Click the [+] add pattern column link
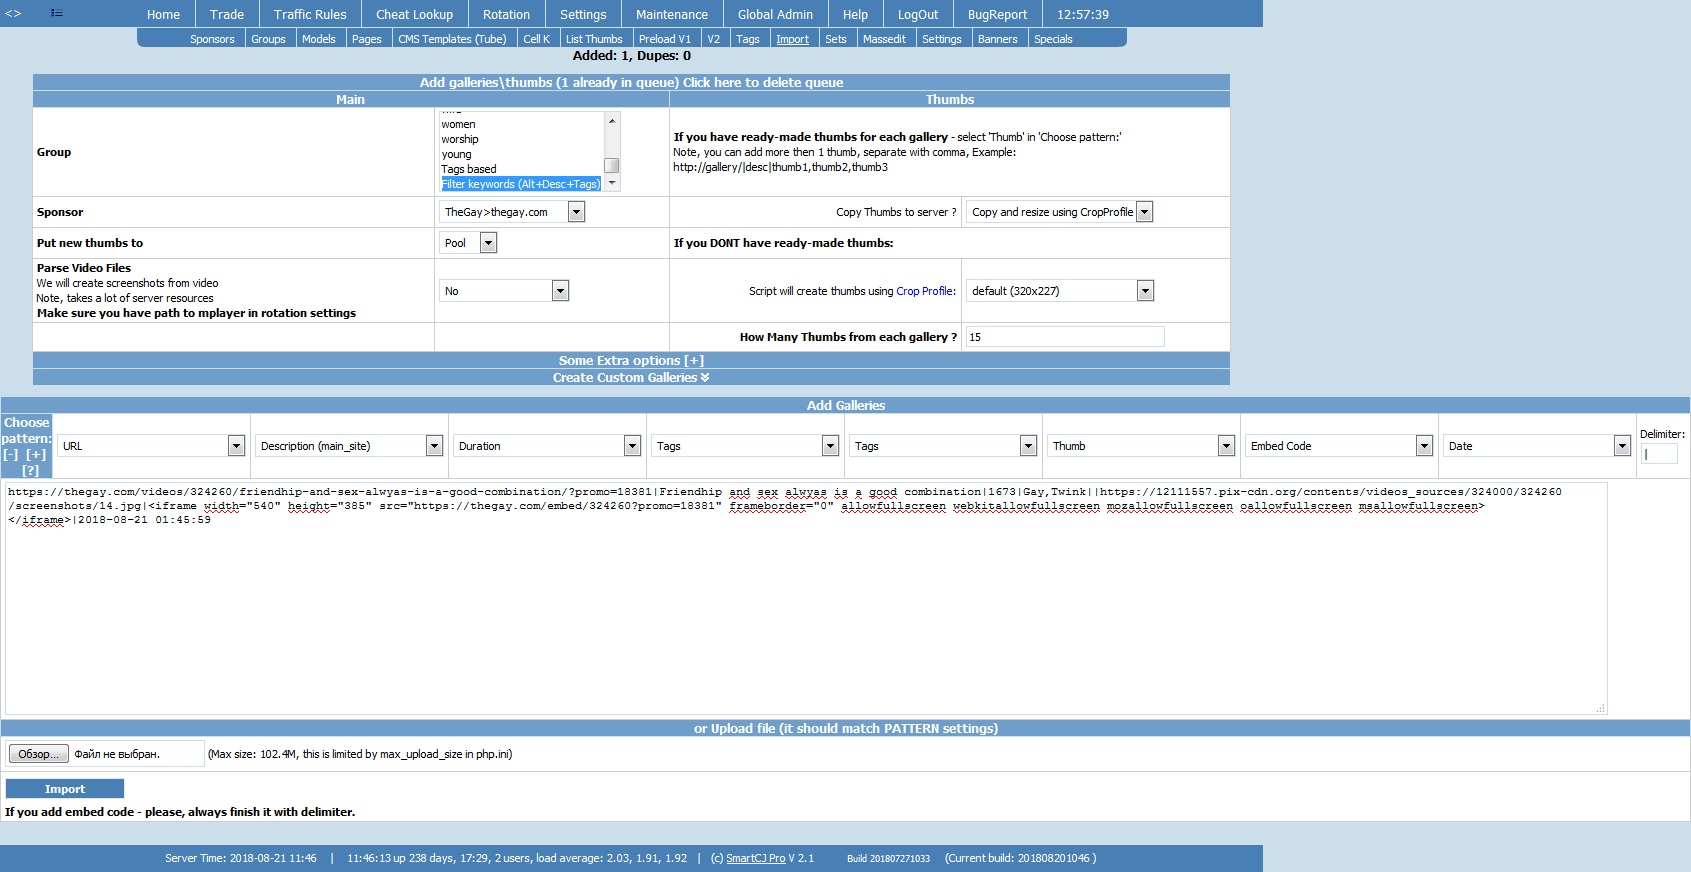1691x872 pixels. [x=36, y=454]
